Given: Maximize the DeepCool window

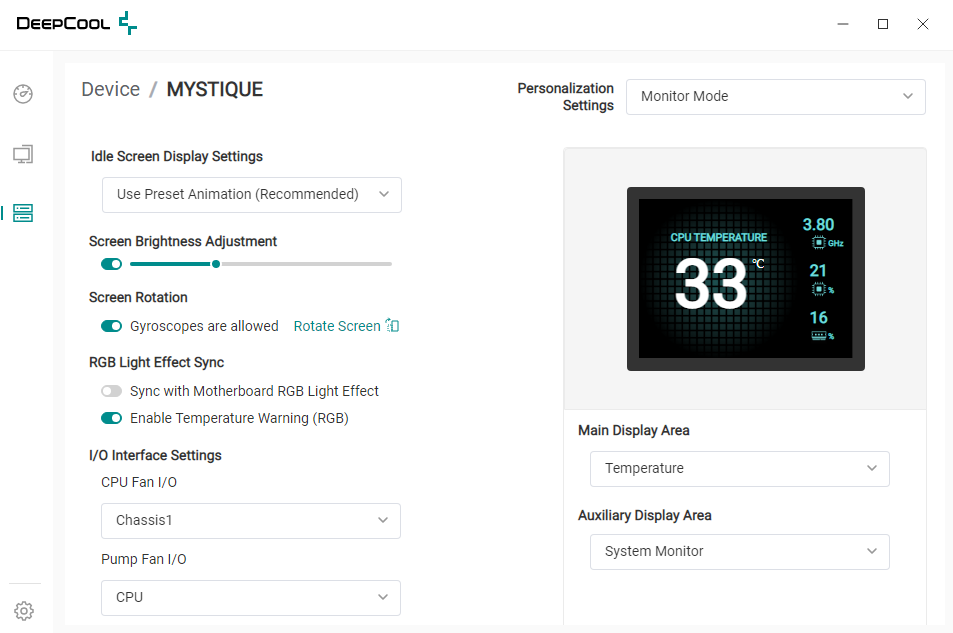Looking at the screenshot, I should click(x=883, y=24).
